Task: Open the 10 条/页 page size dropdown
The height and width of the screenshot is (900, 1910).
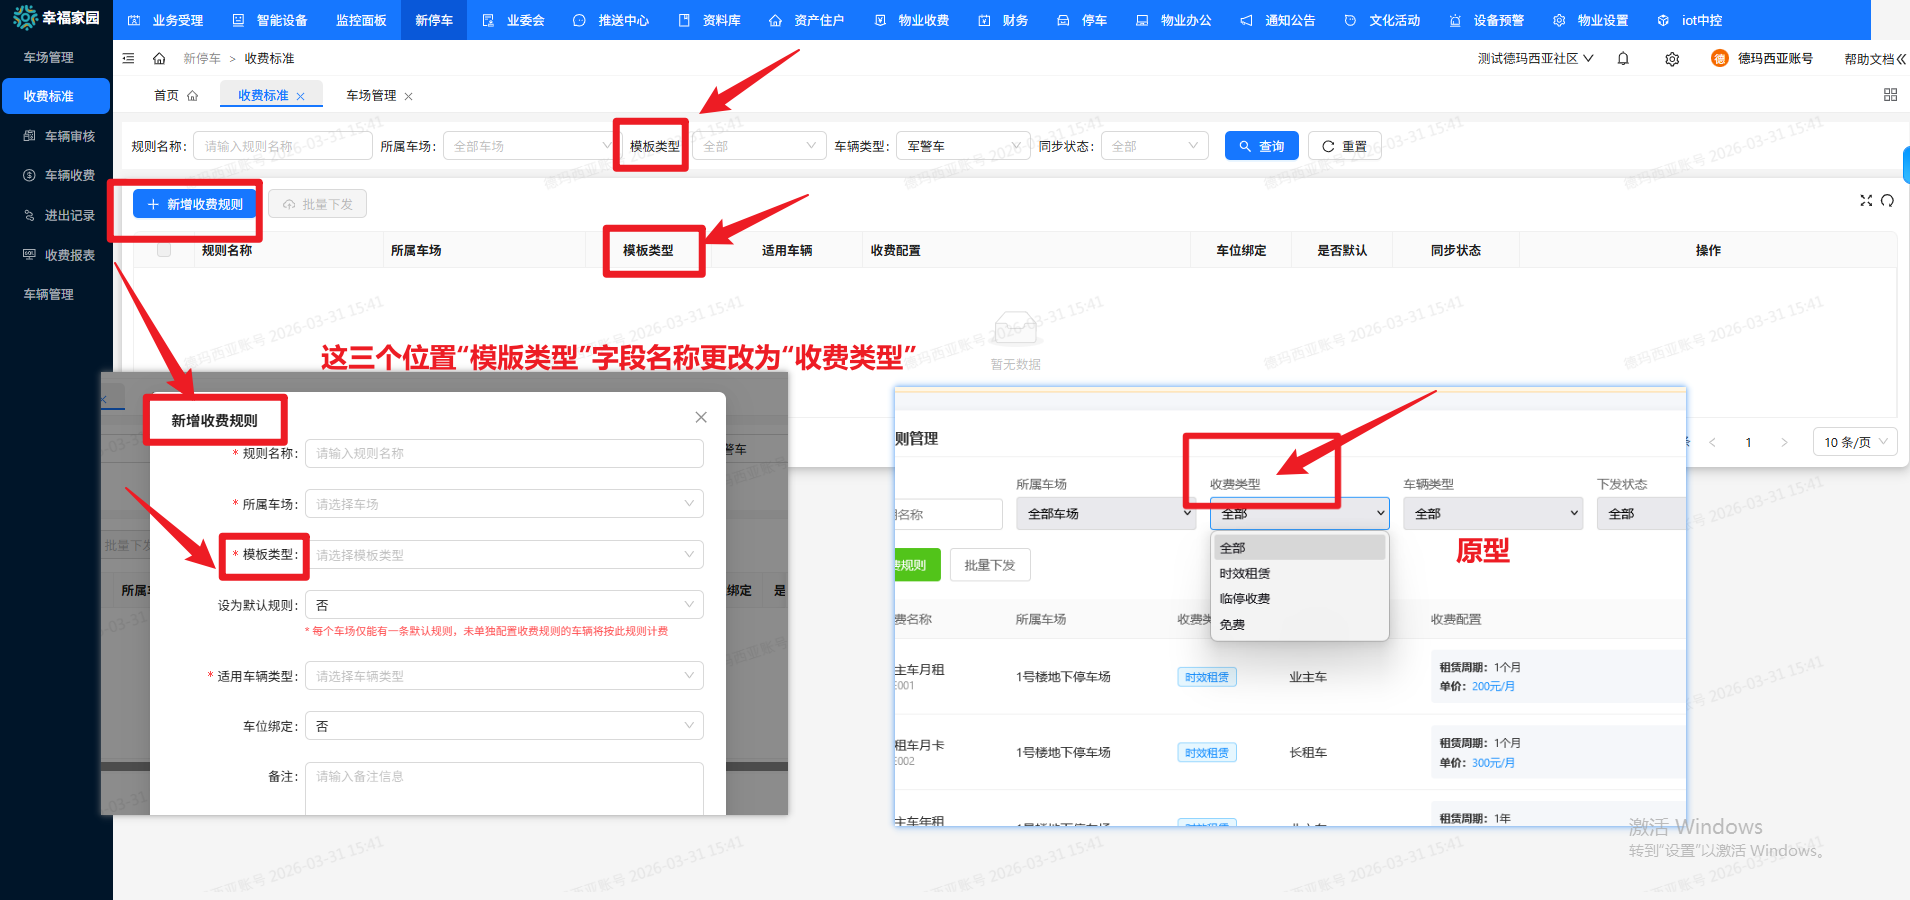Action: pos(1854,442)
